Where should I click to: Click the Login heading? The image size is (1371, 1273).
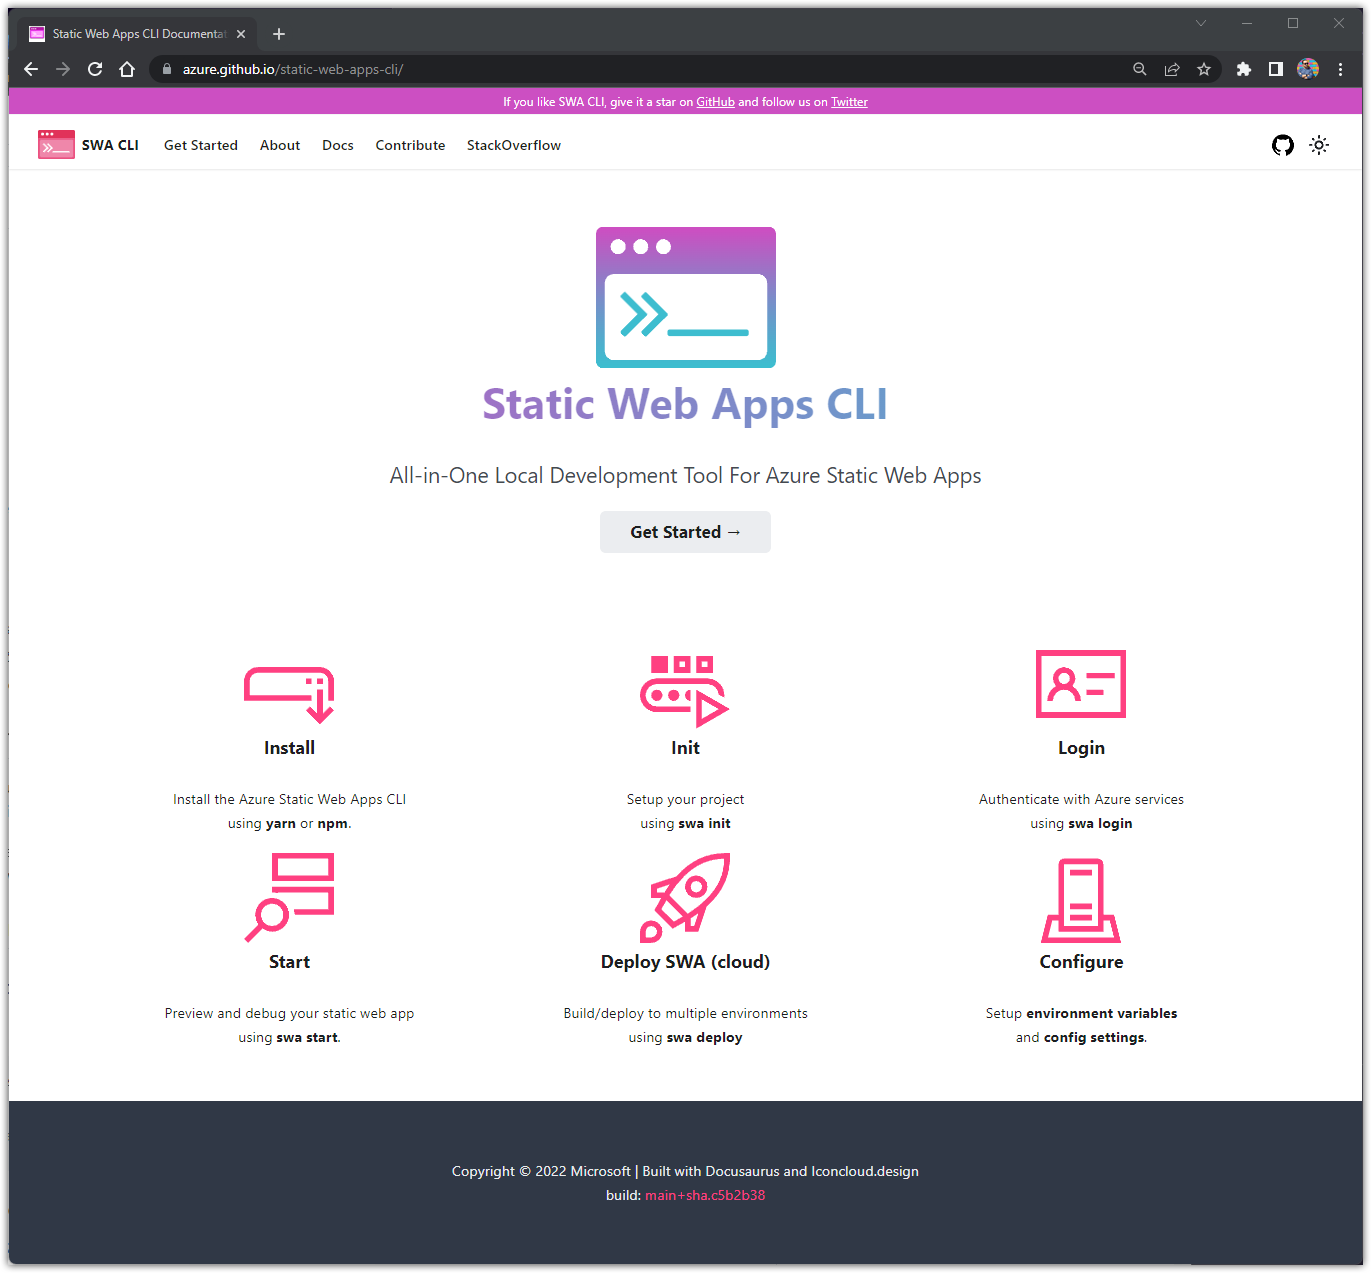pos(1081,748)
